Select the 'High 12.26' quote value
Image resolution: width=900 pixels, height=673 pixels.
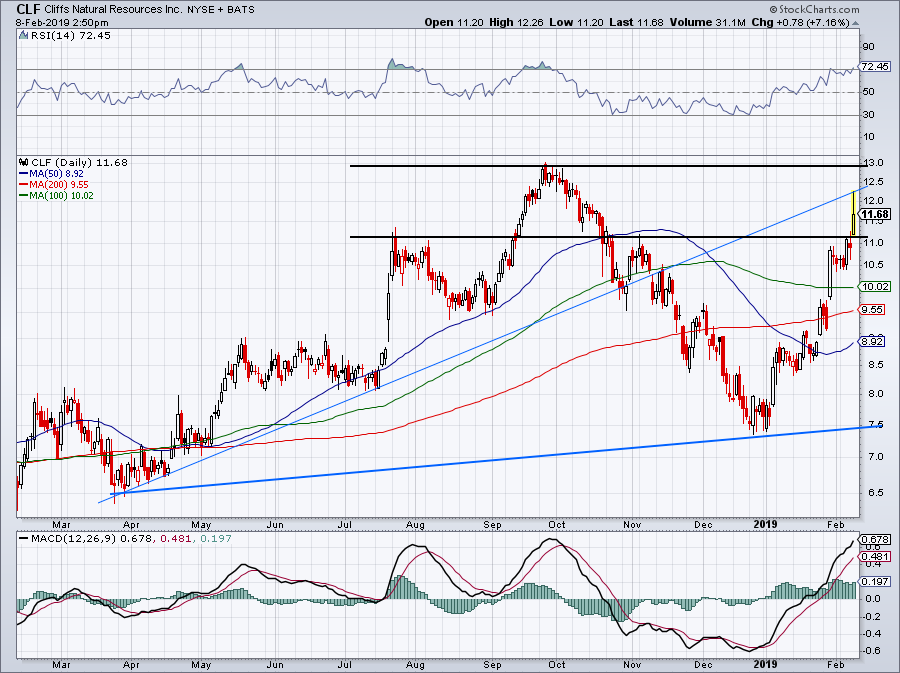coord(516,22)
